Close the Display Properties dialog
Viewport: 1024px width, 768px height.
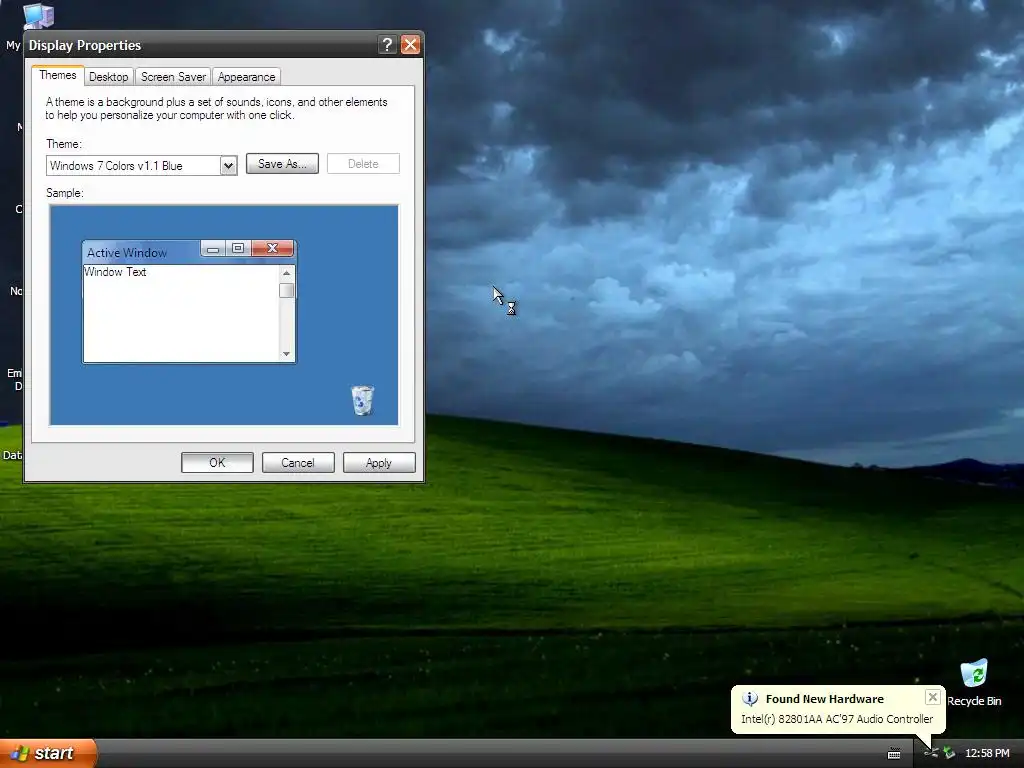pyautogui.click(x=410, y=44)
